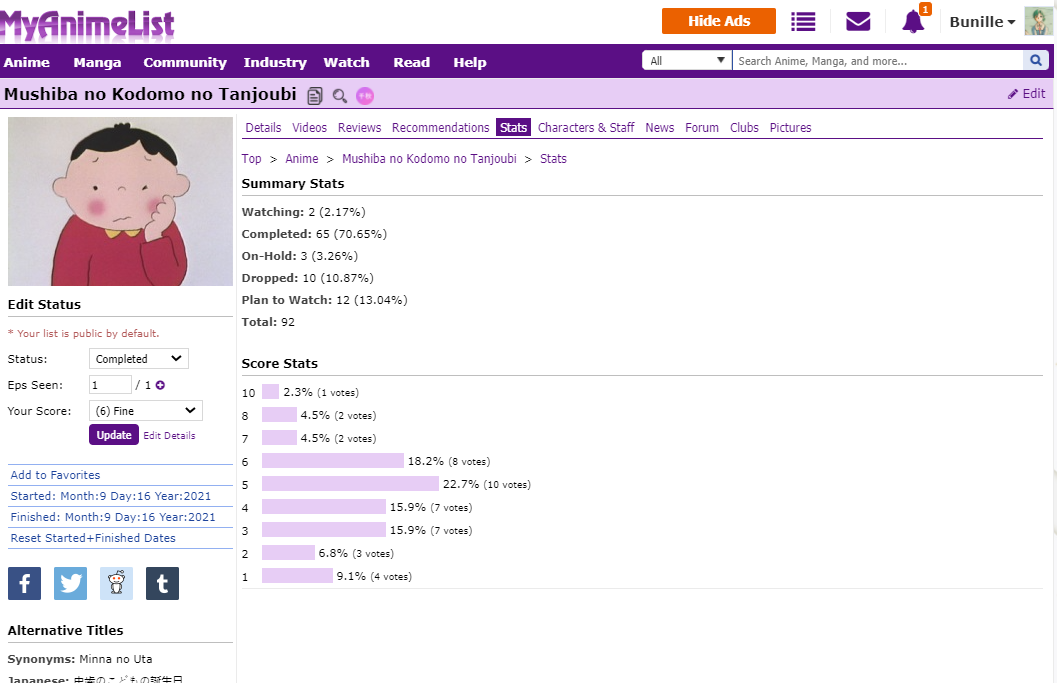The image size is (1057, 683).
Task: Switch to the Recommendations tab
Action: tap(440, 127)
